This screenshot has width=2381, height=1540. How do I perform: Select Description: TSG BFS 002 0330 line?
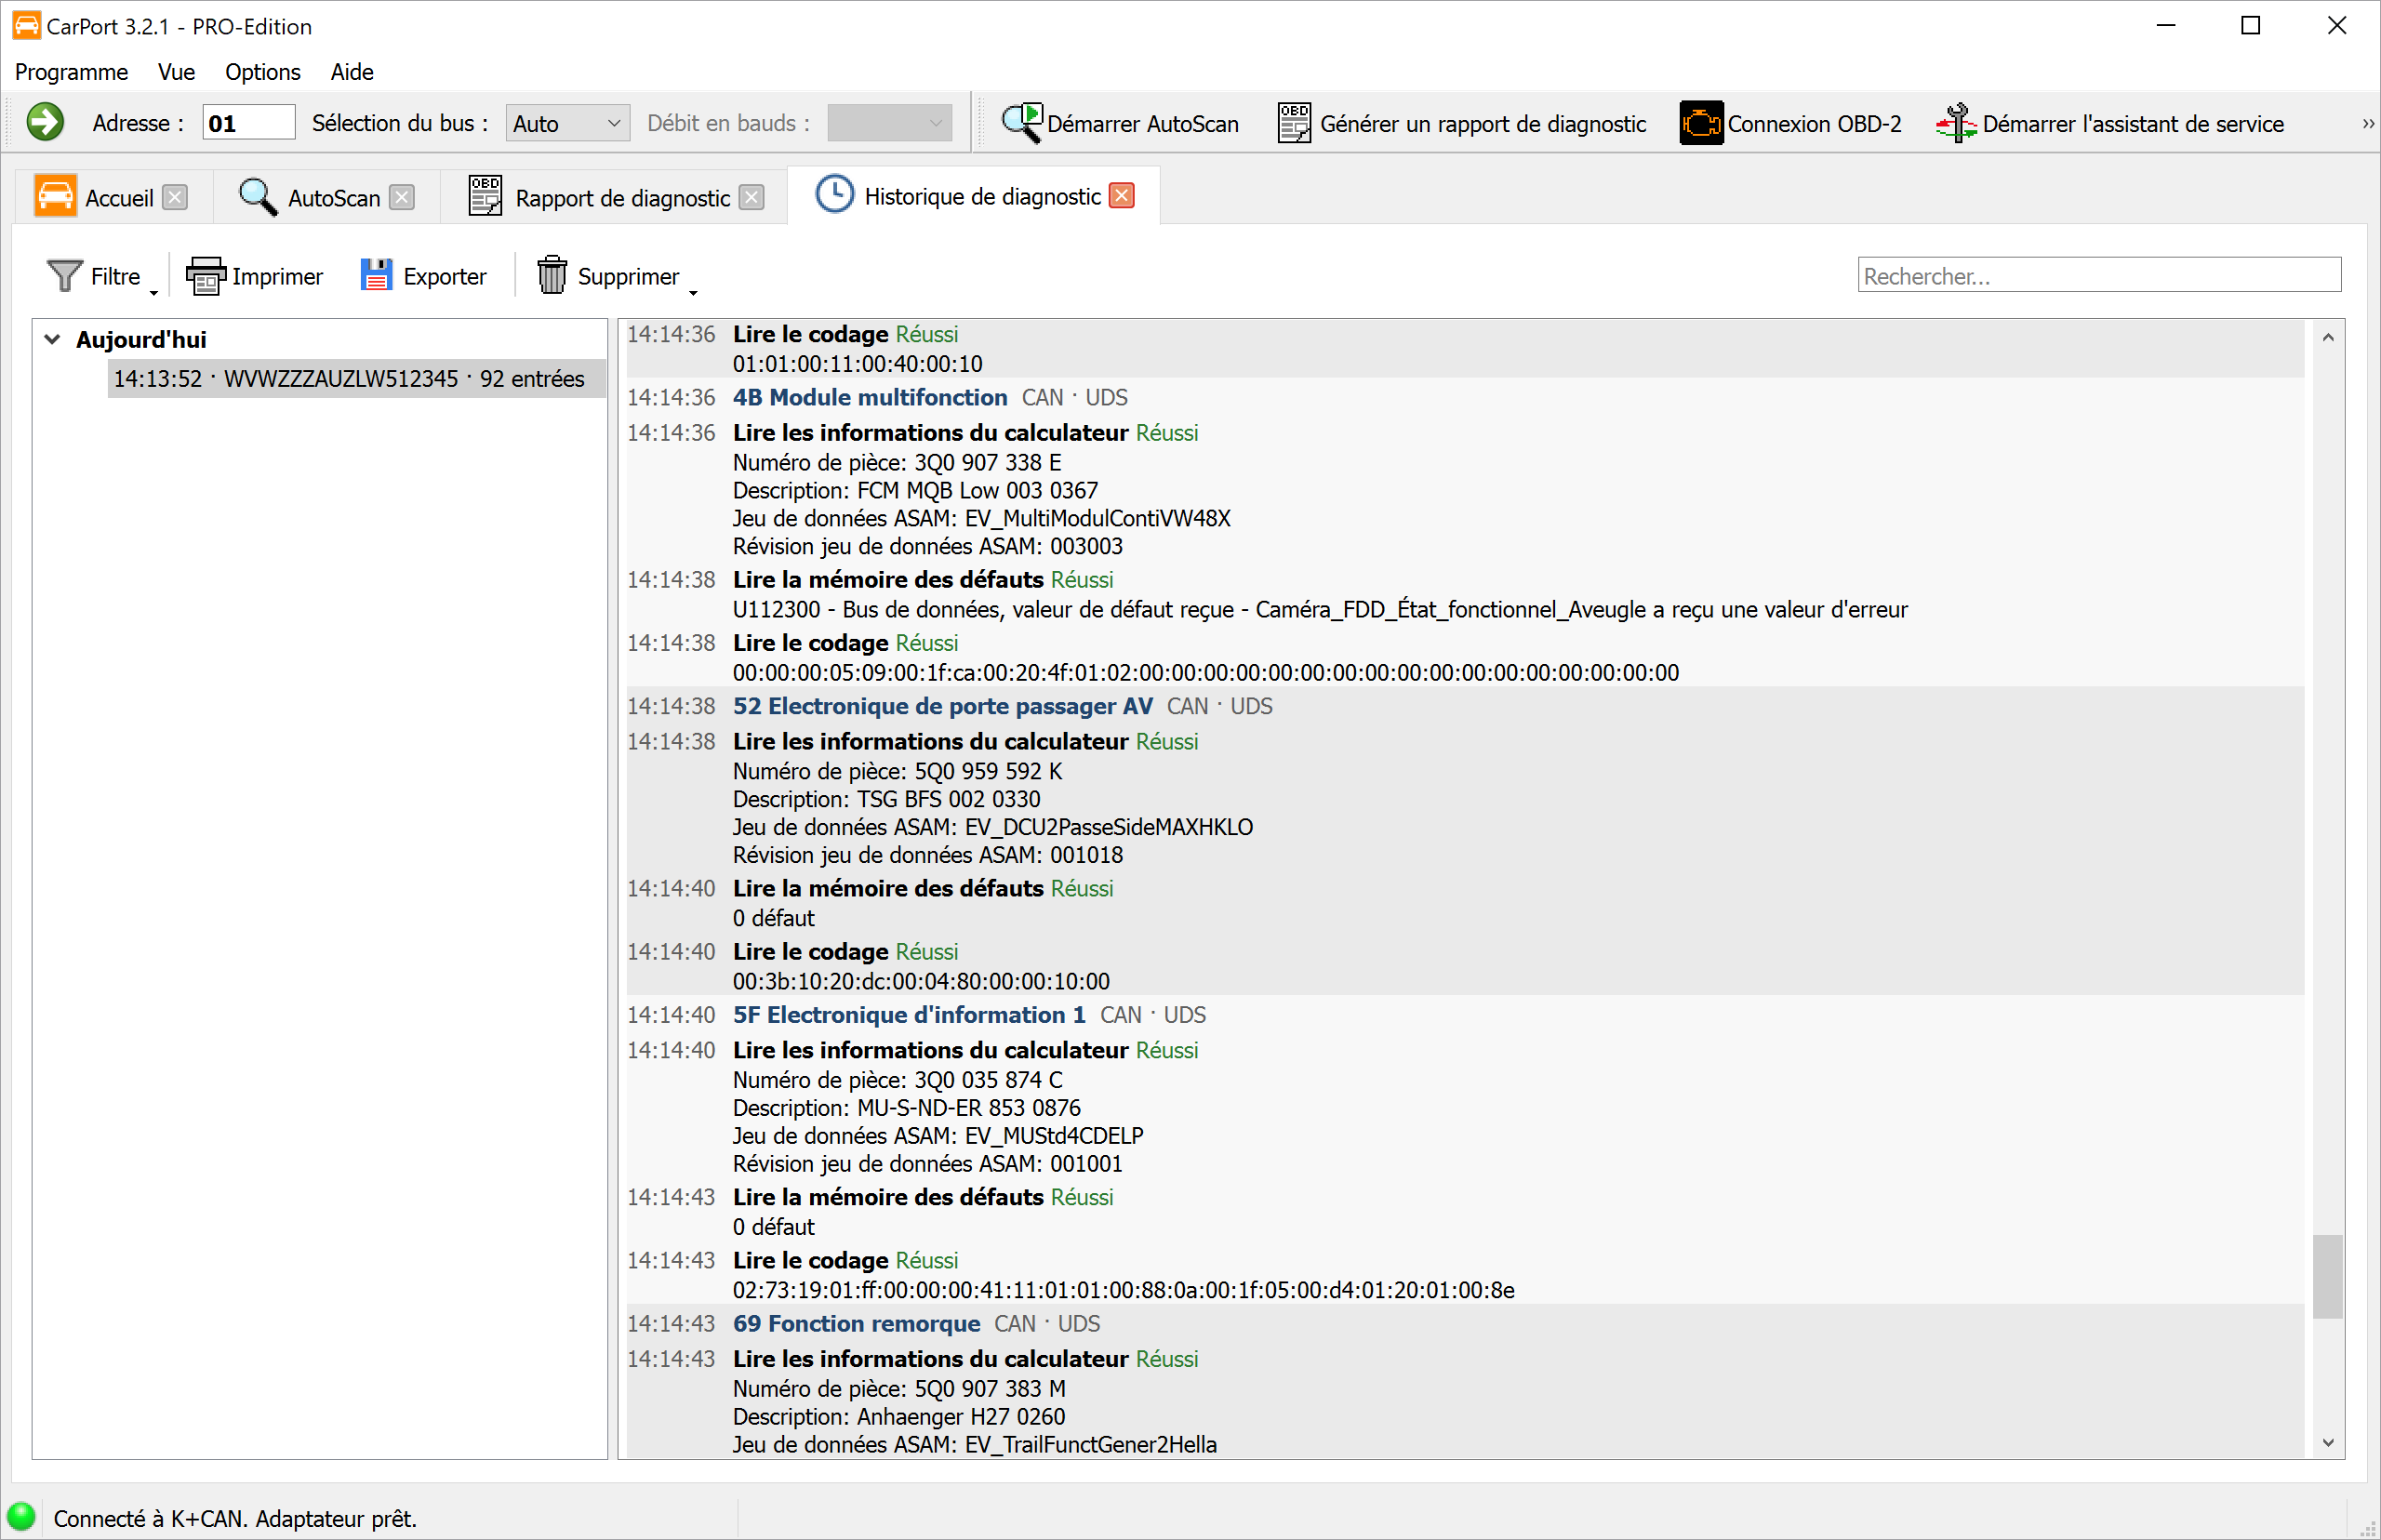pos(887,799)
